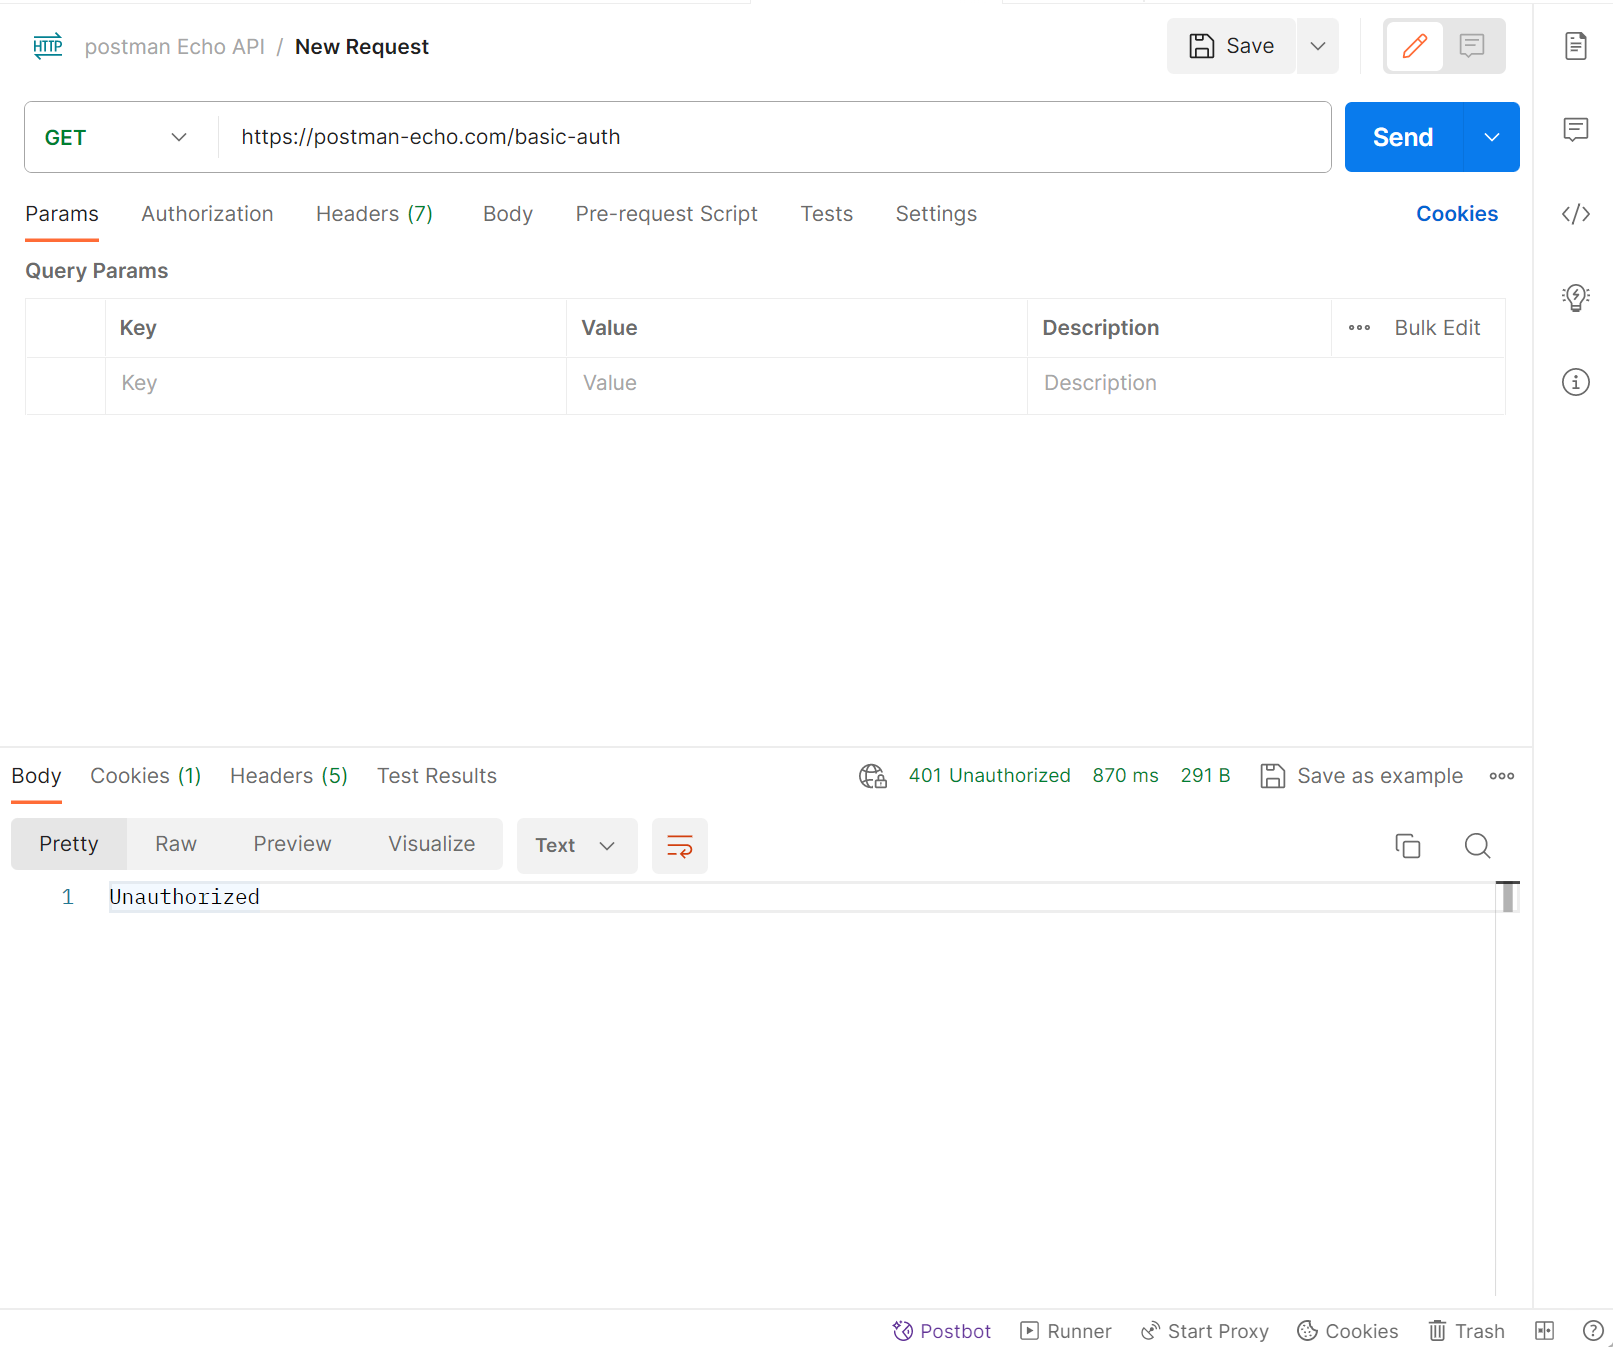Image resolution: width=1613 pixels, height=1347 pixels.
Task: Open the Text format dropdown
Action: tap(577, 846)
